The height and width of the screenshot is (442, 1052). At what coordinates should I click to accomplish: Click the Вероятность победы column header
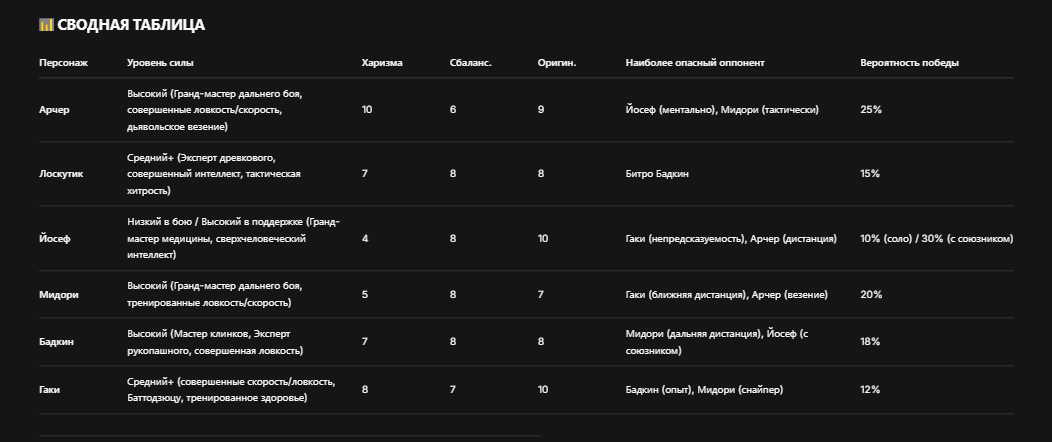point(910,63)
